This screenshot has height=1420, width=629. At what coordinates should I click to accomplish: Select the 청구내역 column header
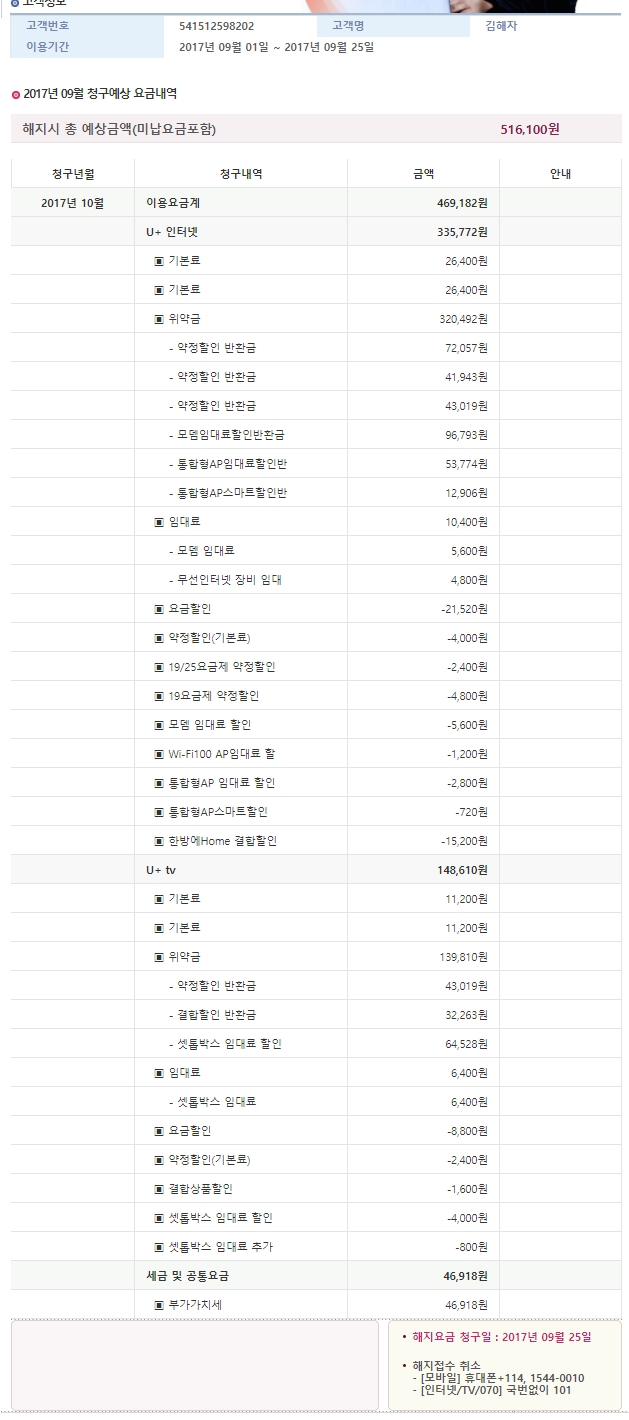click(241, 173)
